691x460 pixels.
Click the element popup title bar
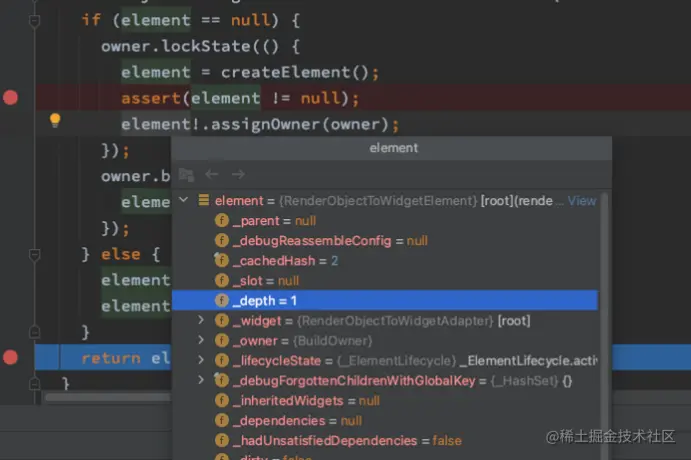(391, 148)
